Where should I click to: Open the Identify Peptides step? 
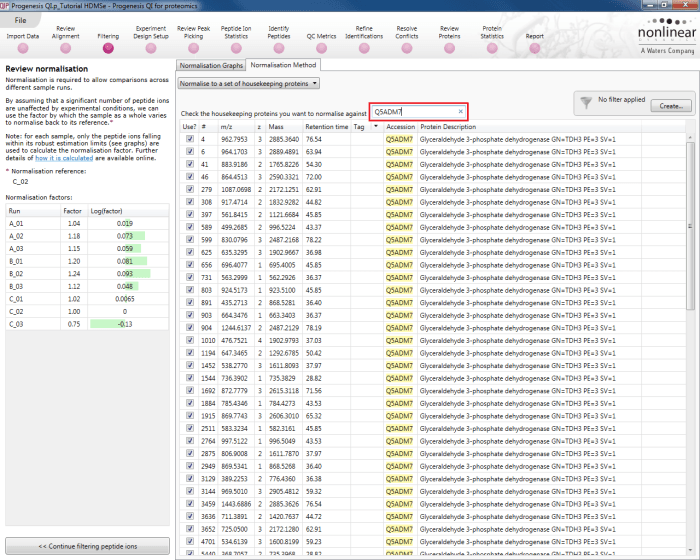279,48
